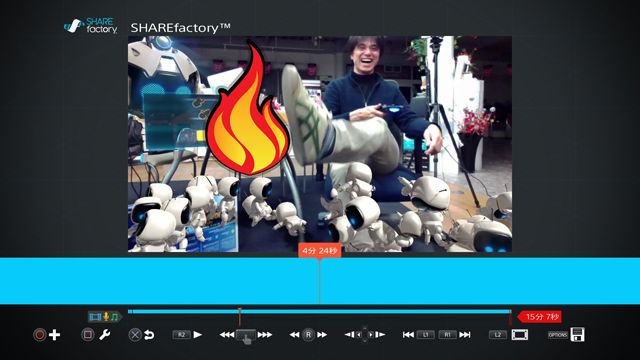Click the circle button icon
The width and height of the screenshot is (640, 360).
click(40, 335)
